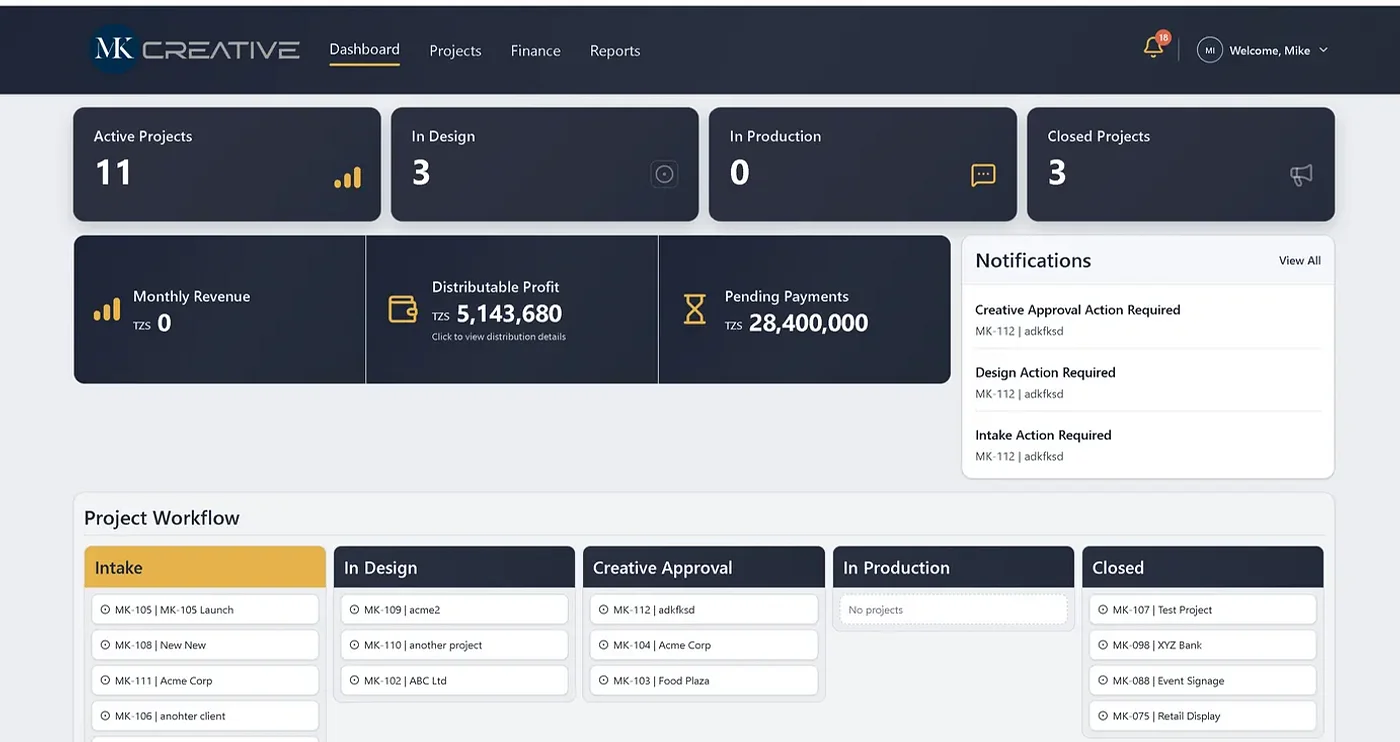Open the In Production summary card label
Screen dimensions: 1400x742
point(775,136)
